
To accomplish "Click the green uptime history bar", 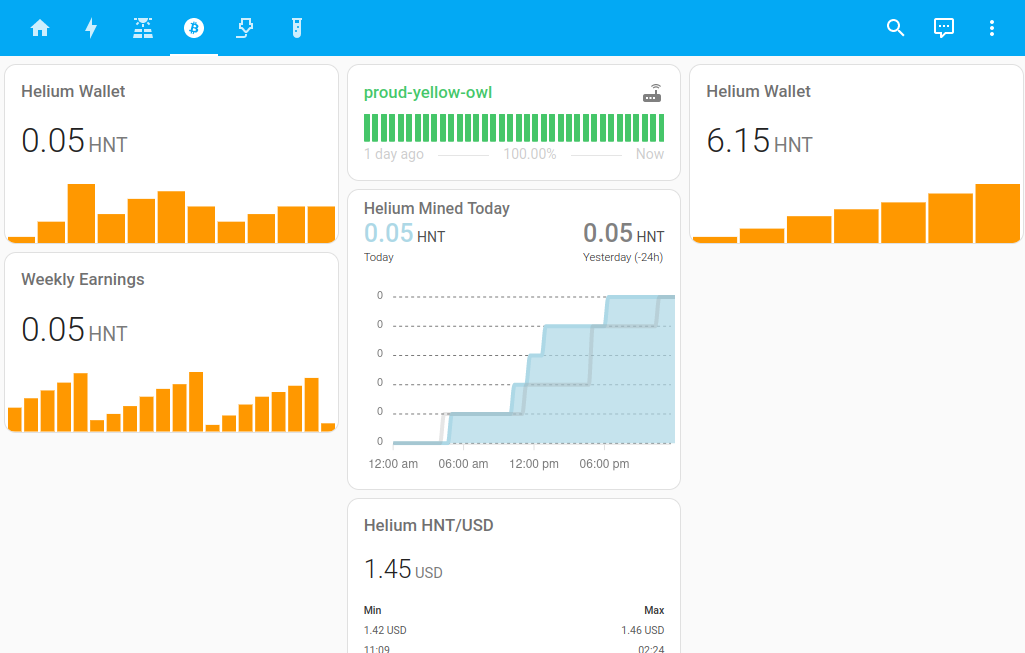I will point(514,127).
